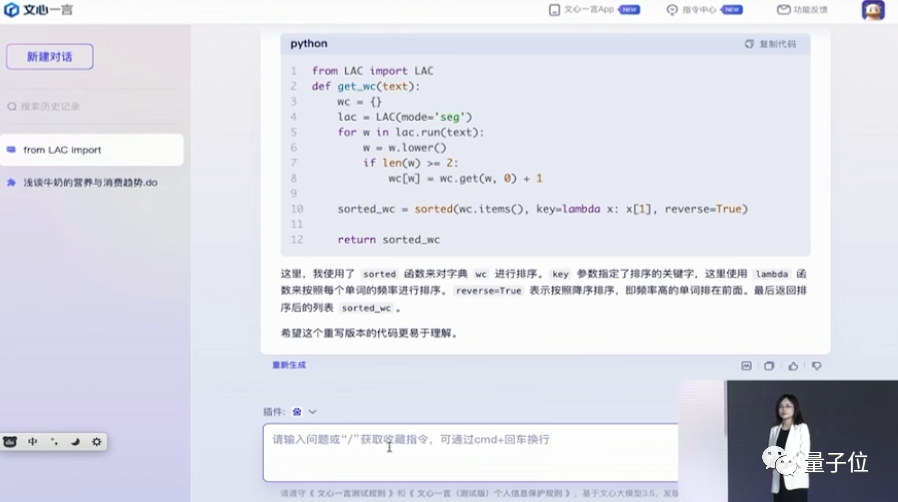Click the thumbs-down icon under the response
Screen dimensions: 898x502
point(816,366)
